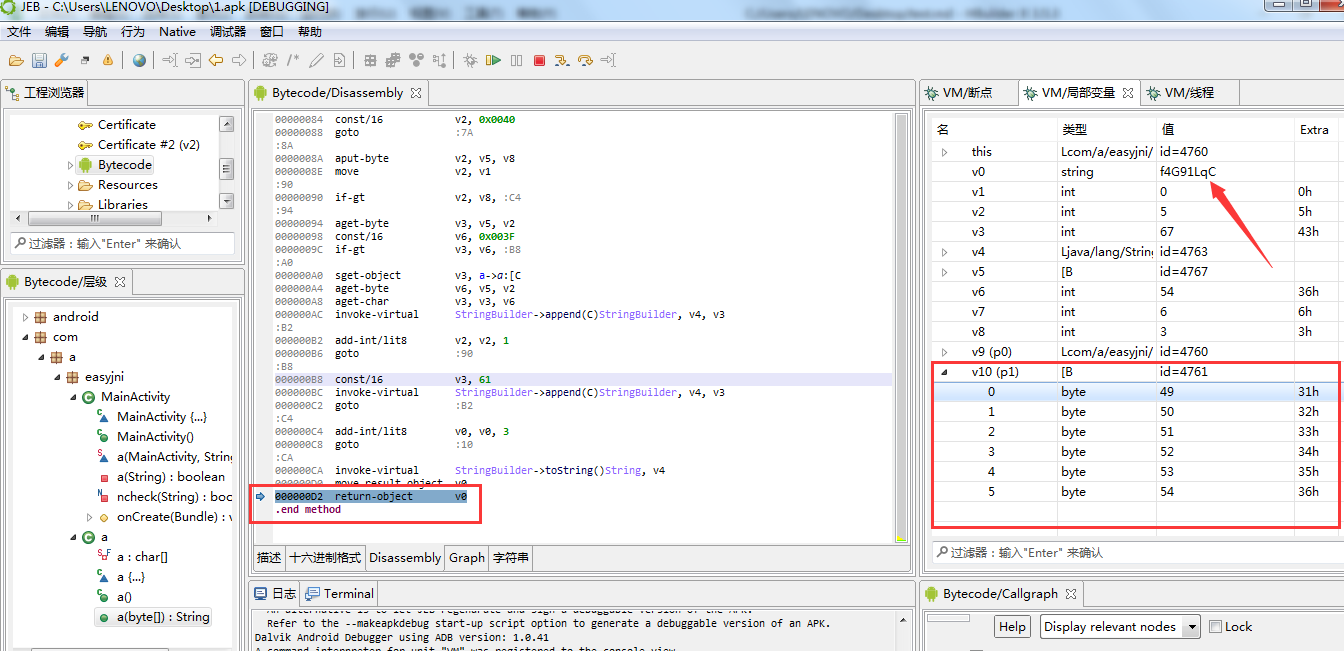
Task: Collapse the com package node
Action: (x=26, y=337)
